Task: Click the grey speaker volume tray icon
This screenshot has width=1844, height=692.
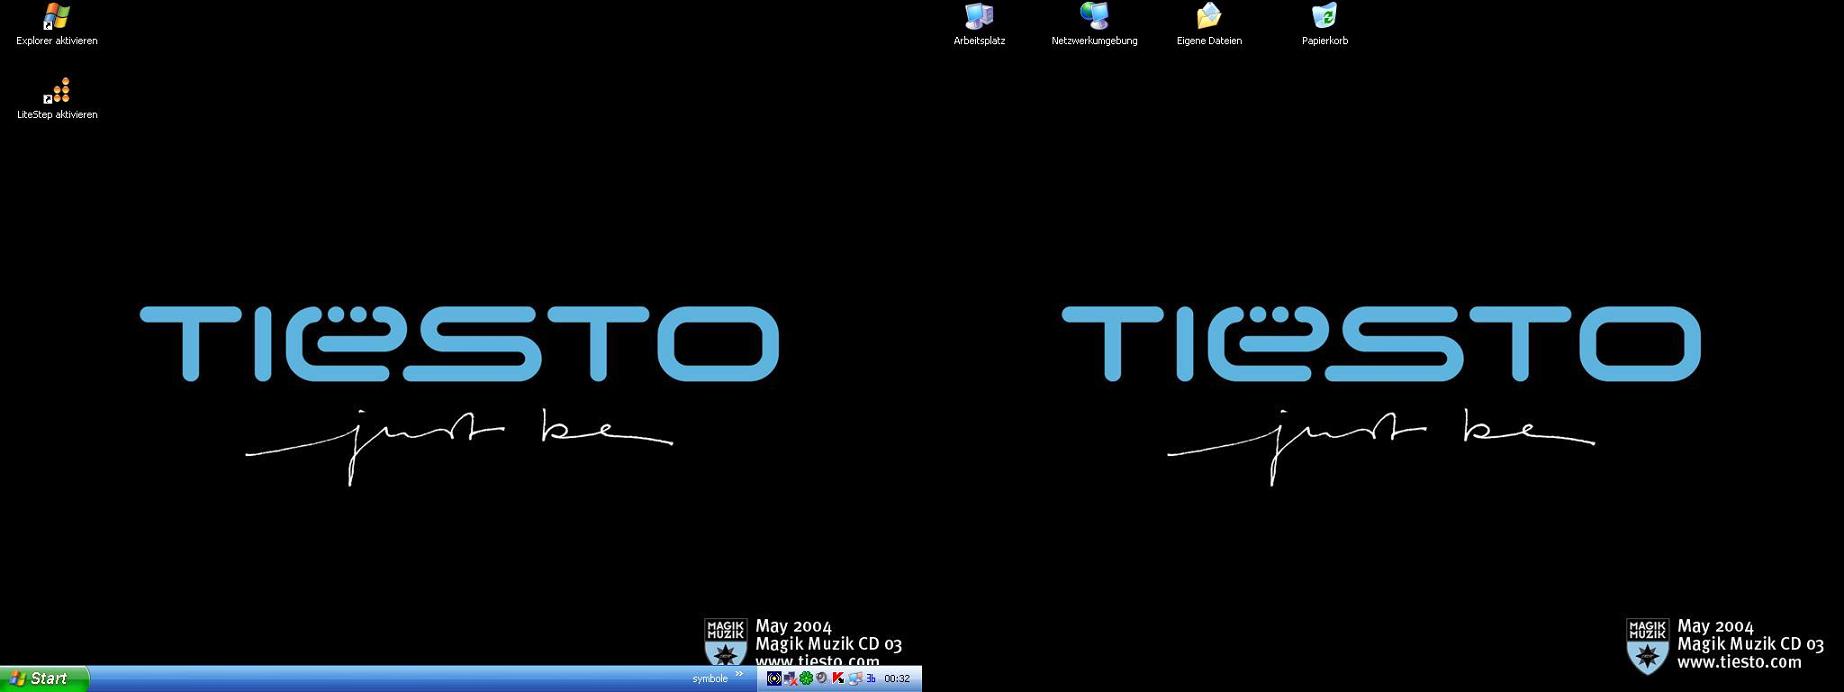Action: (x=821, y=678)
